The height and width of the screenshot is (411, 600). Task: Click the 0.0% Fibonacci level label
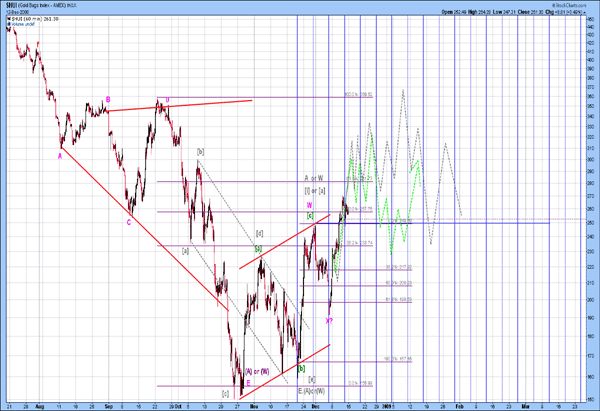click(x=360, y=383)
